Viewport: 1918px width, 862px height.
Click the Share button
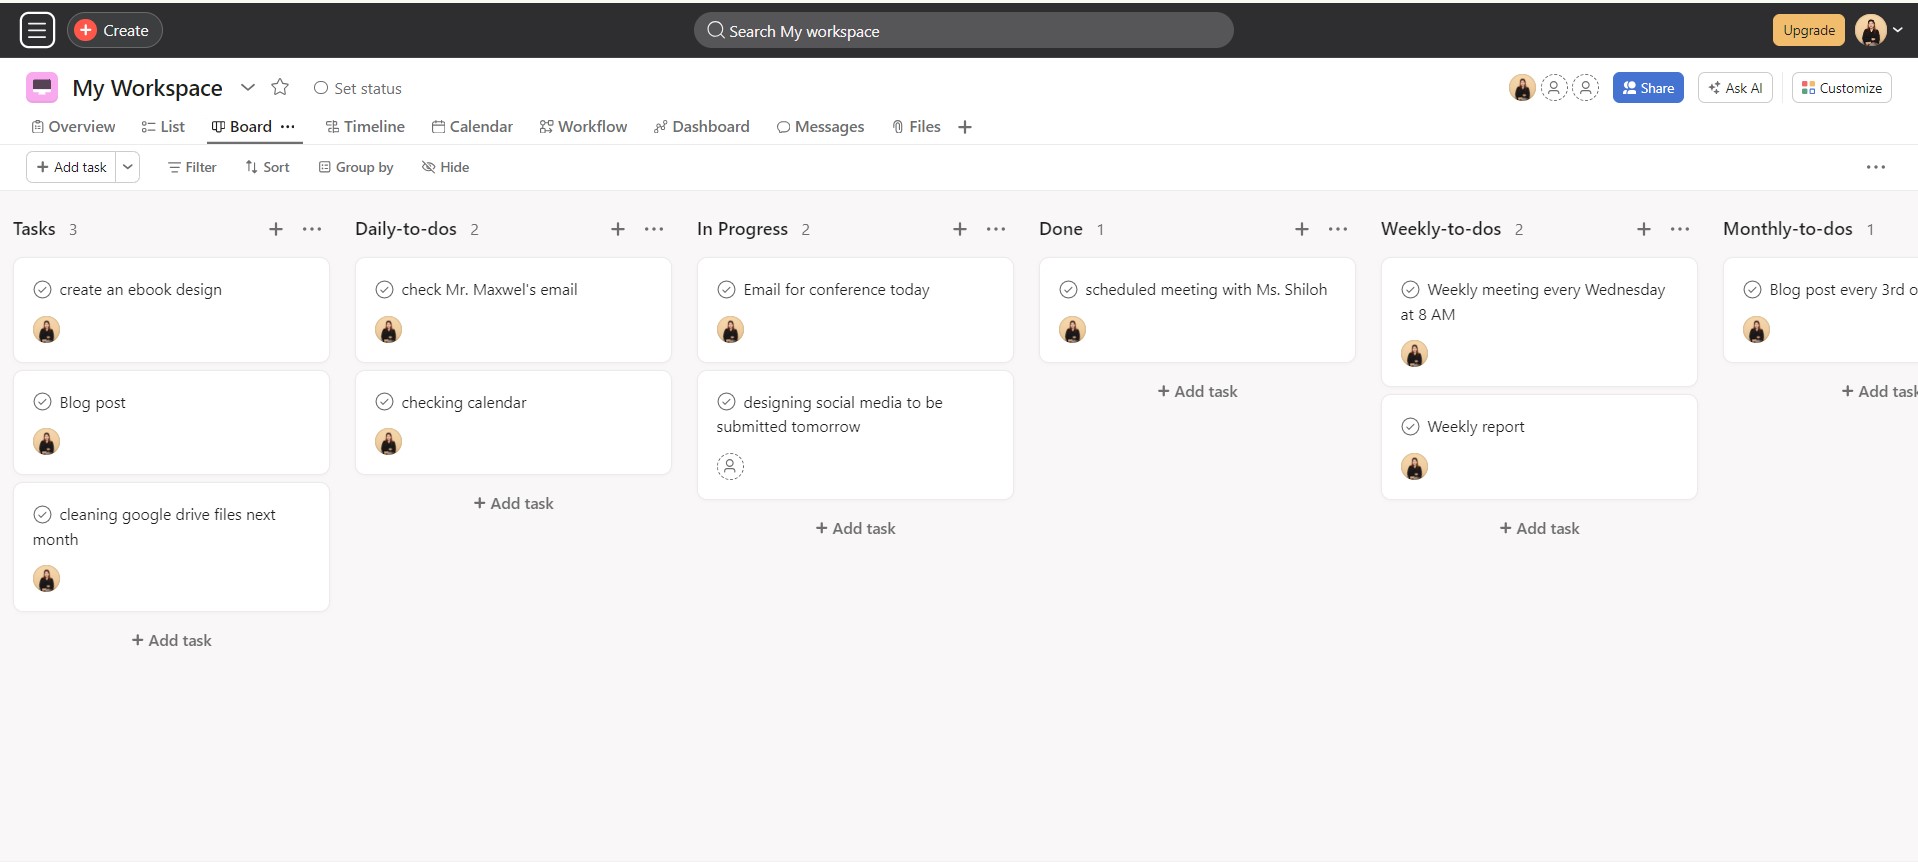1648,88
